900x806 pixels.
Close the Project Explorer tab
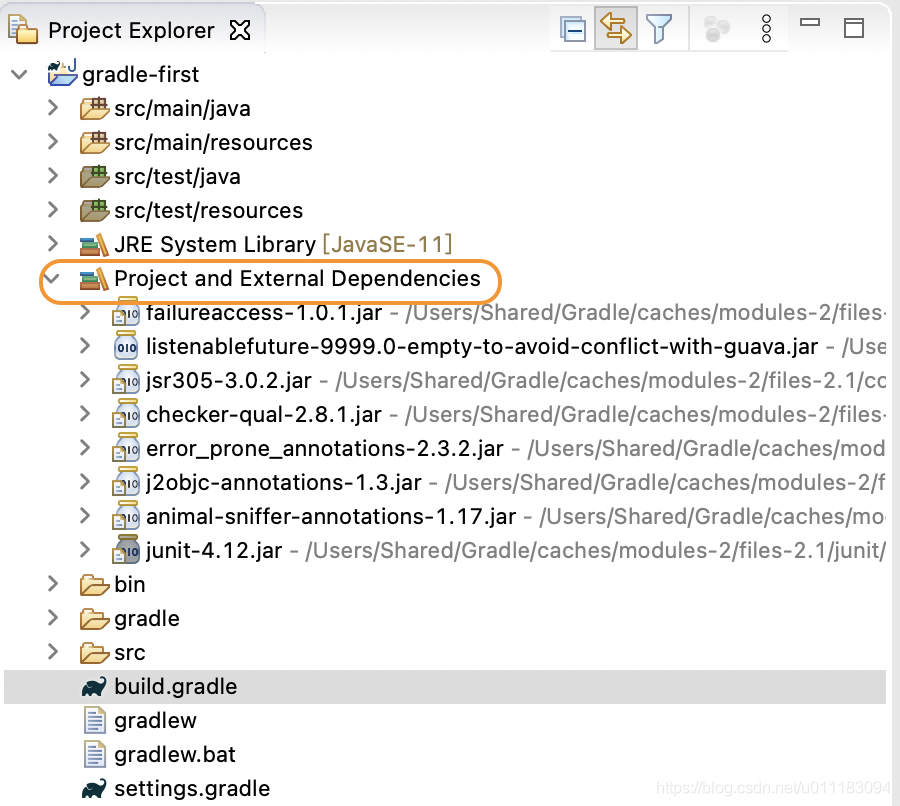(240, 29)
